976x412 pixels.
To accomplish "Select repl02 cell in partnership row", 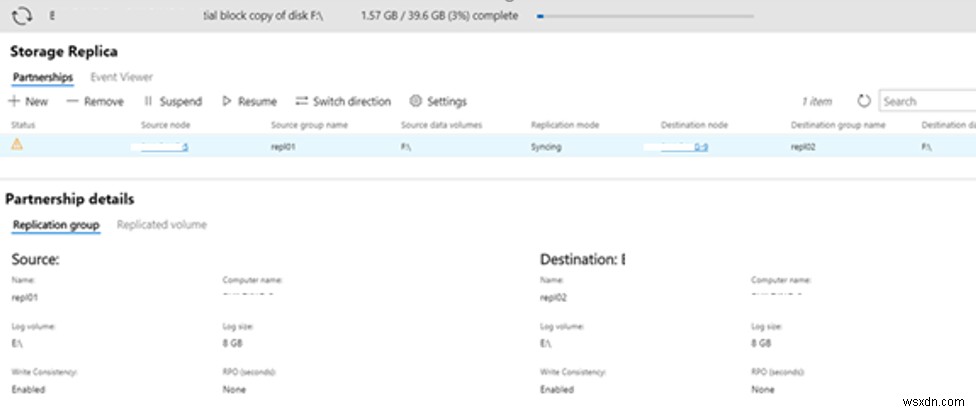I will tap(803, 148).
